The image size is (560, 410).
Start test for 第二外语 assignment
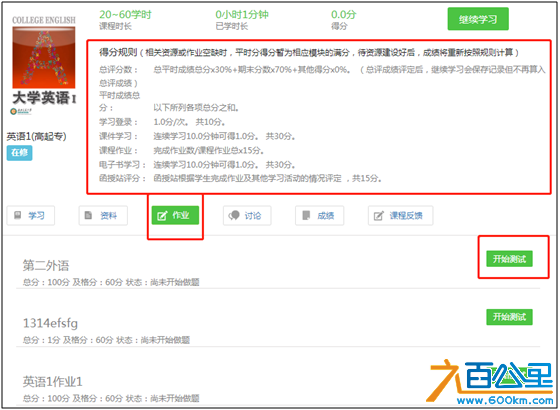coord(509,259)
